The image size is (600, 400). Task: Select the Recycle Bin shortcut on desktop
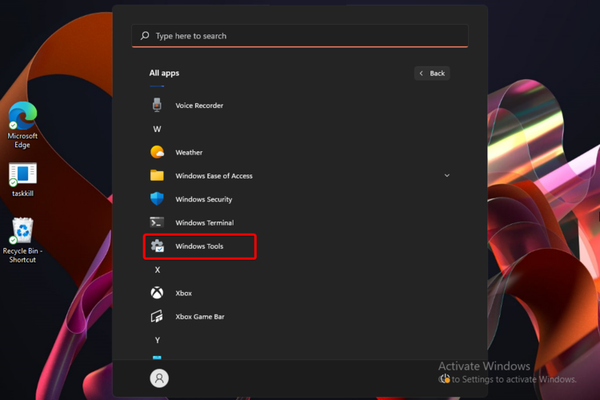[x=22, y=240]
